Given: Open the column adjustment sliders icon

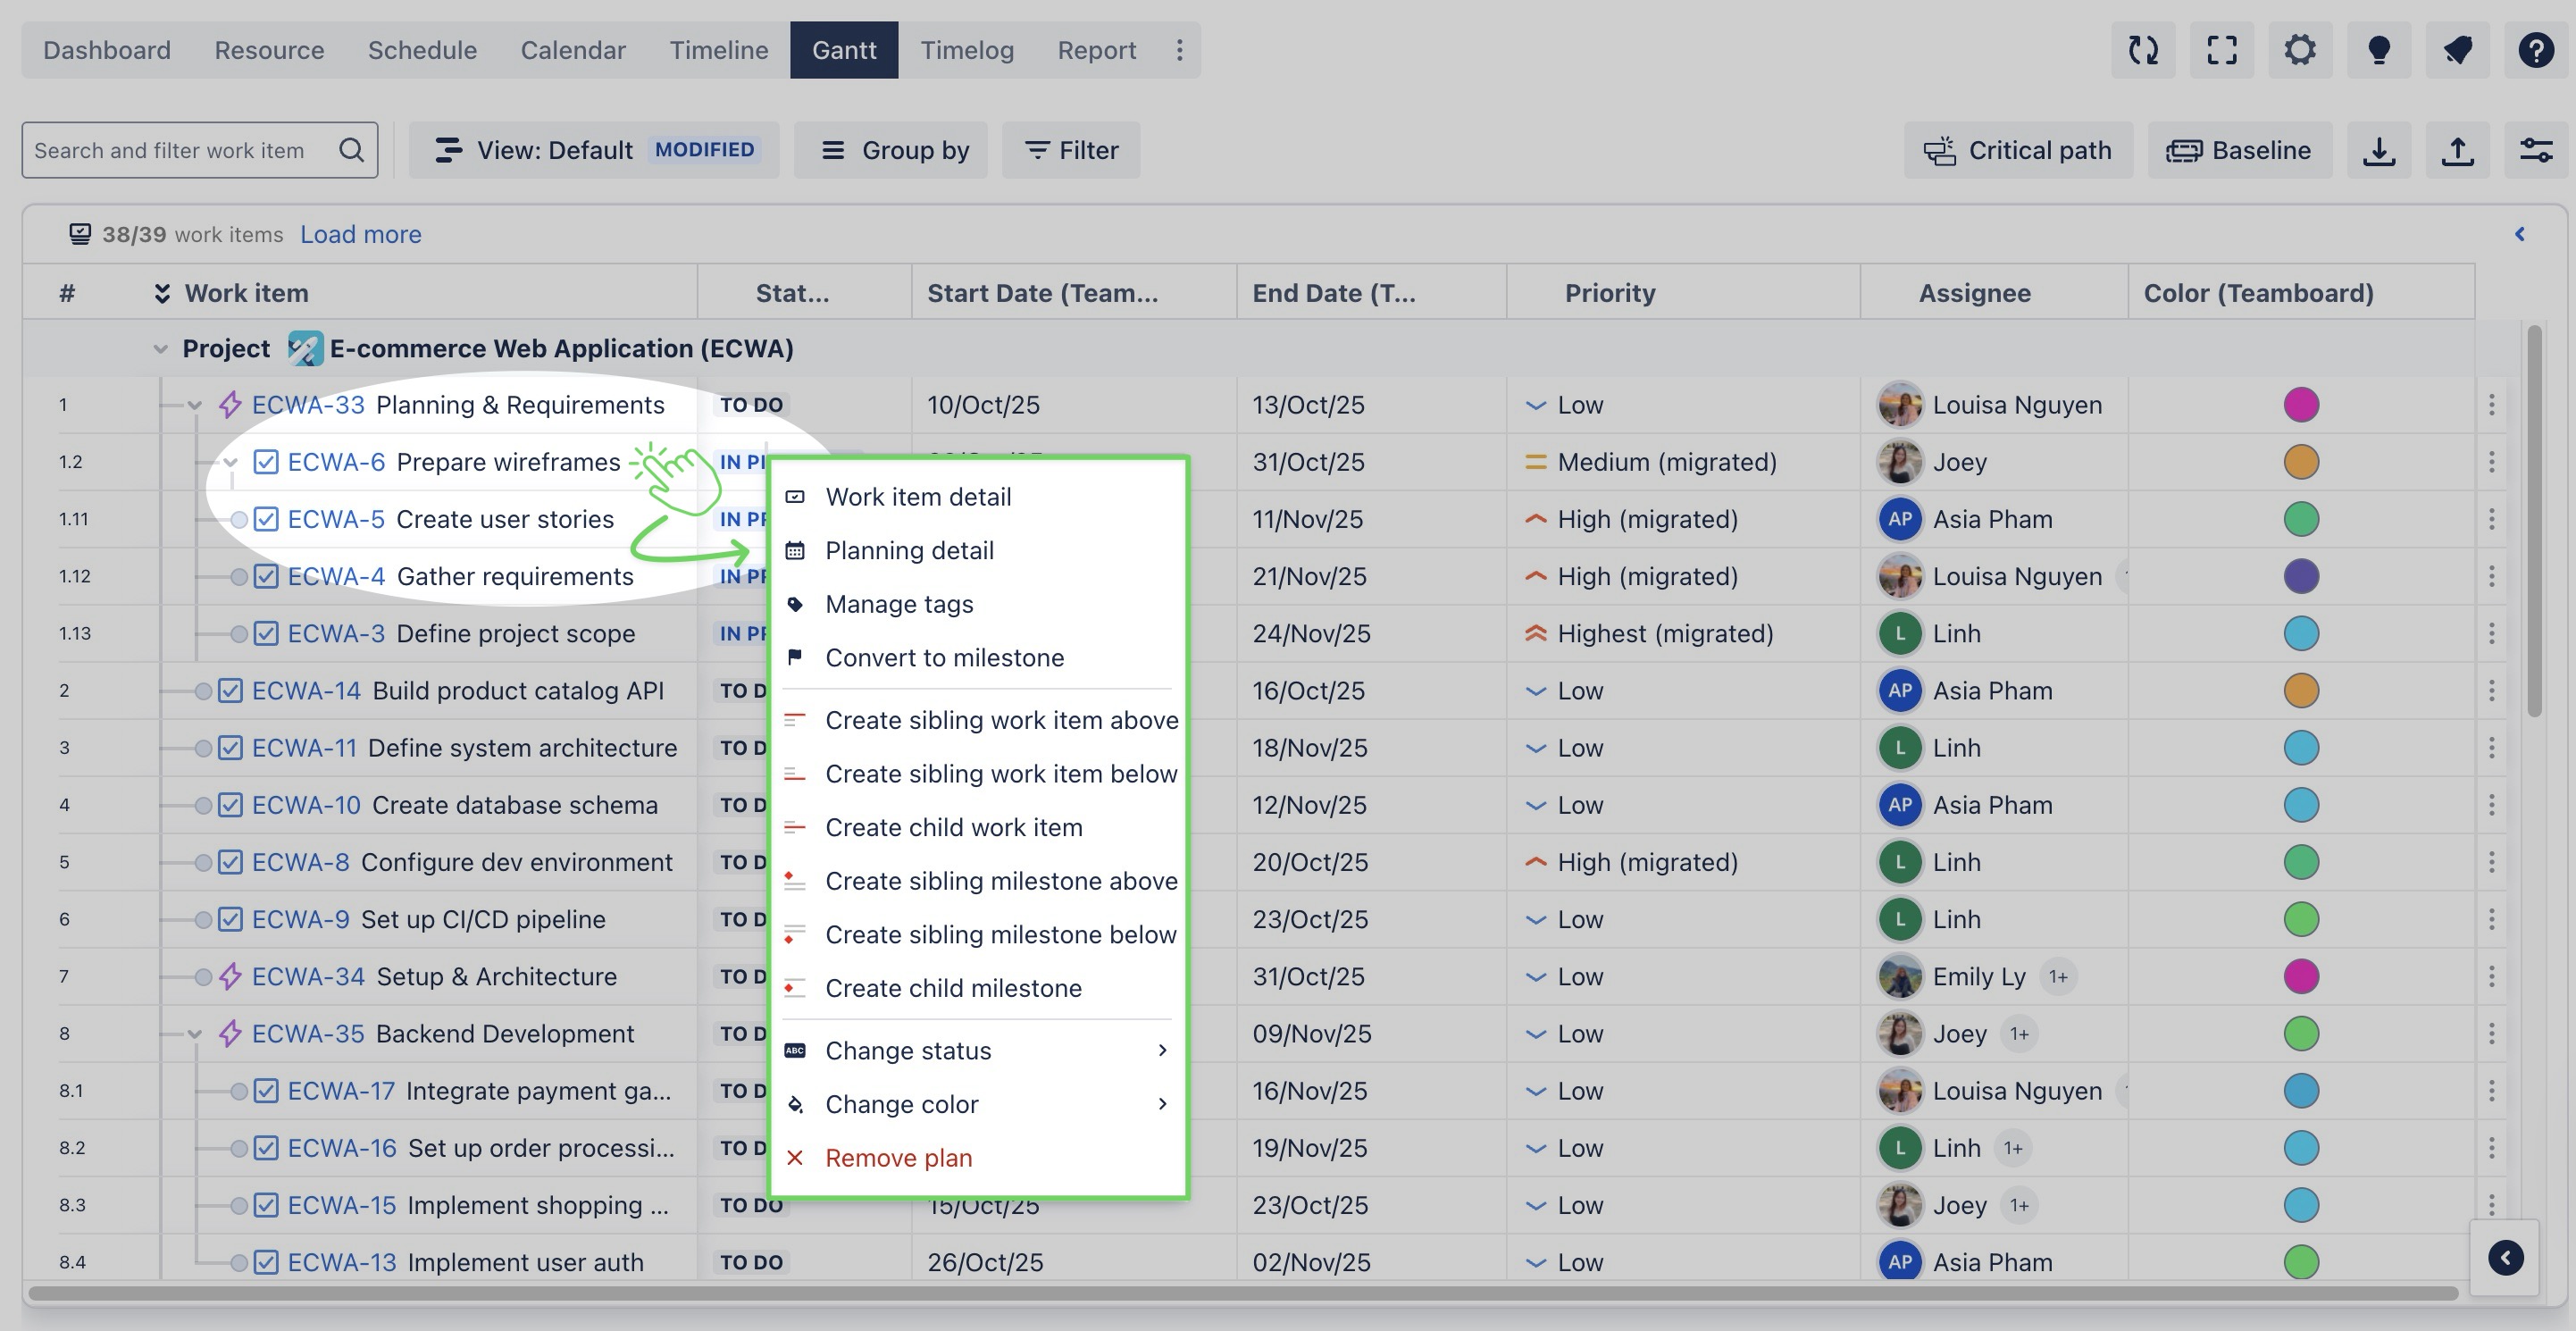Looking at the screenshot, I should point(2535,150).
